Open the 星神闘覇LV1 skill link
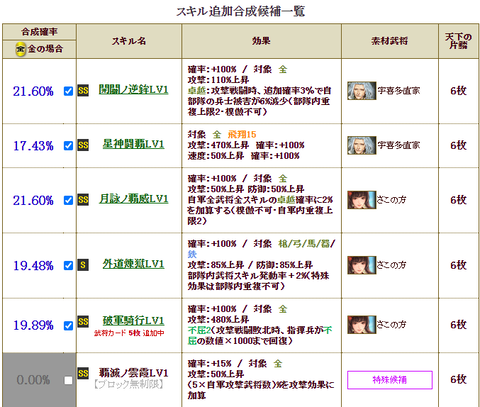 (133, 144)
